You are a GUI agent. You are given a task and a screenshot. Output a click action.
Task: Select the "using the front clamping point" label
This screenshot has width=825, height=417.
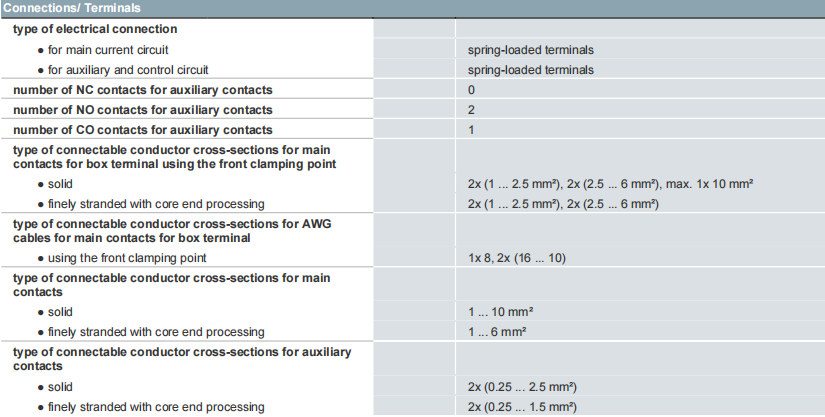tap(127, 258)
